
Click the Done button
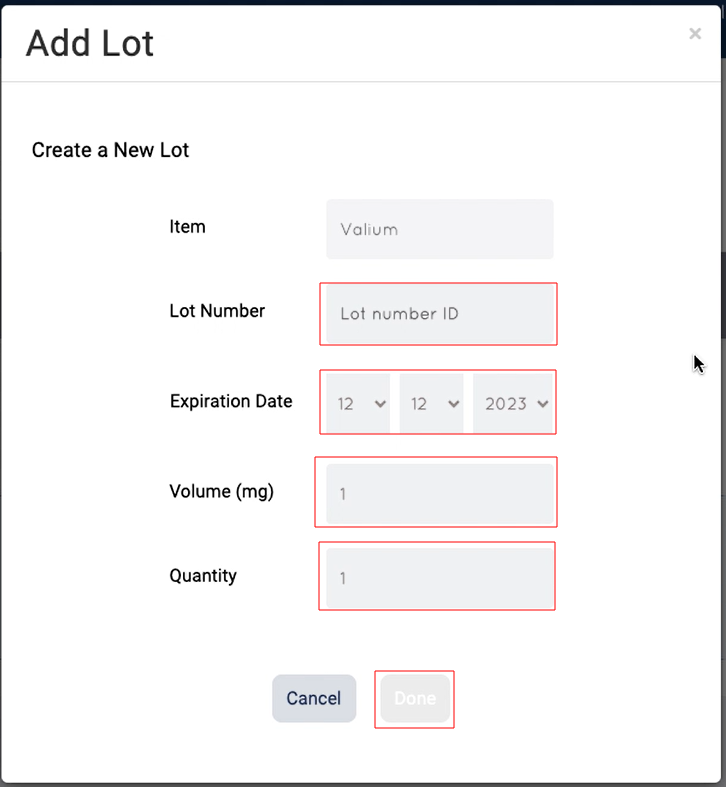(415, 699)
